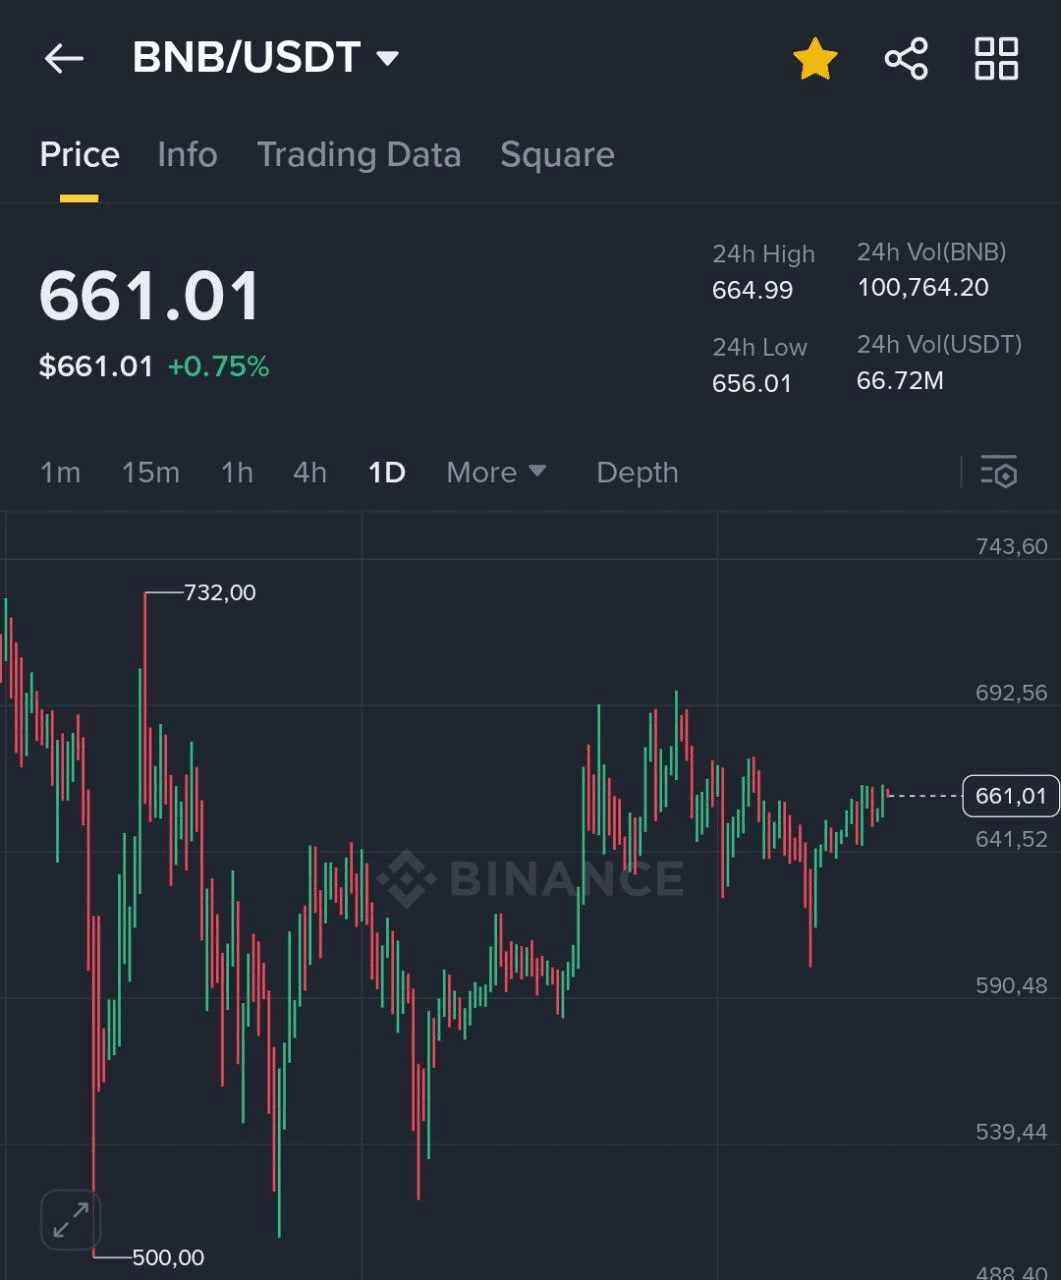
Task: Click the 743,60 price axis label
Action: pyautogui.click(x=1012, y=546)
